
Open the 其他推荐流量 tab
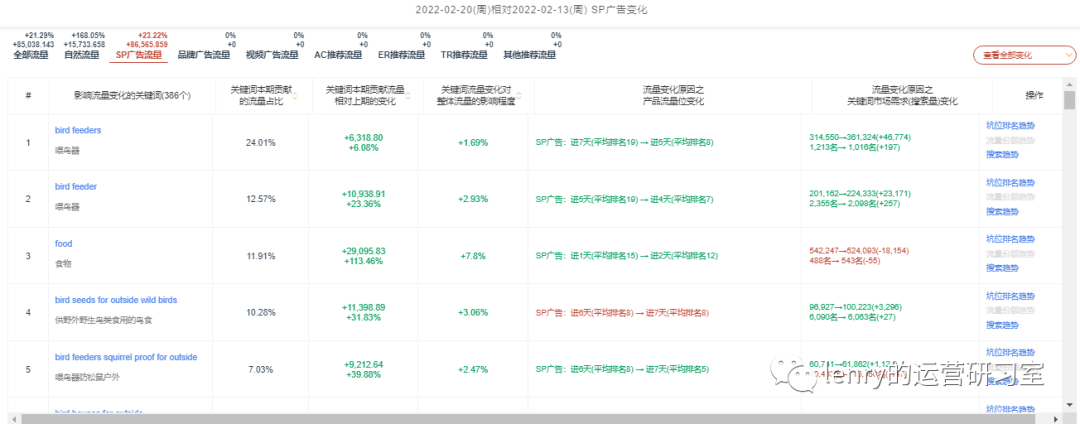click(530, 54)
